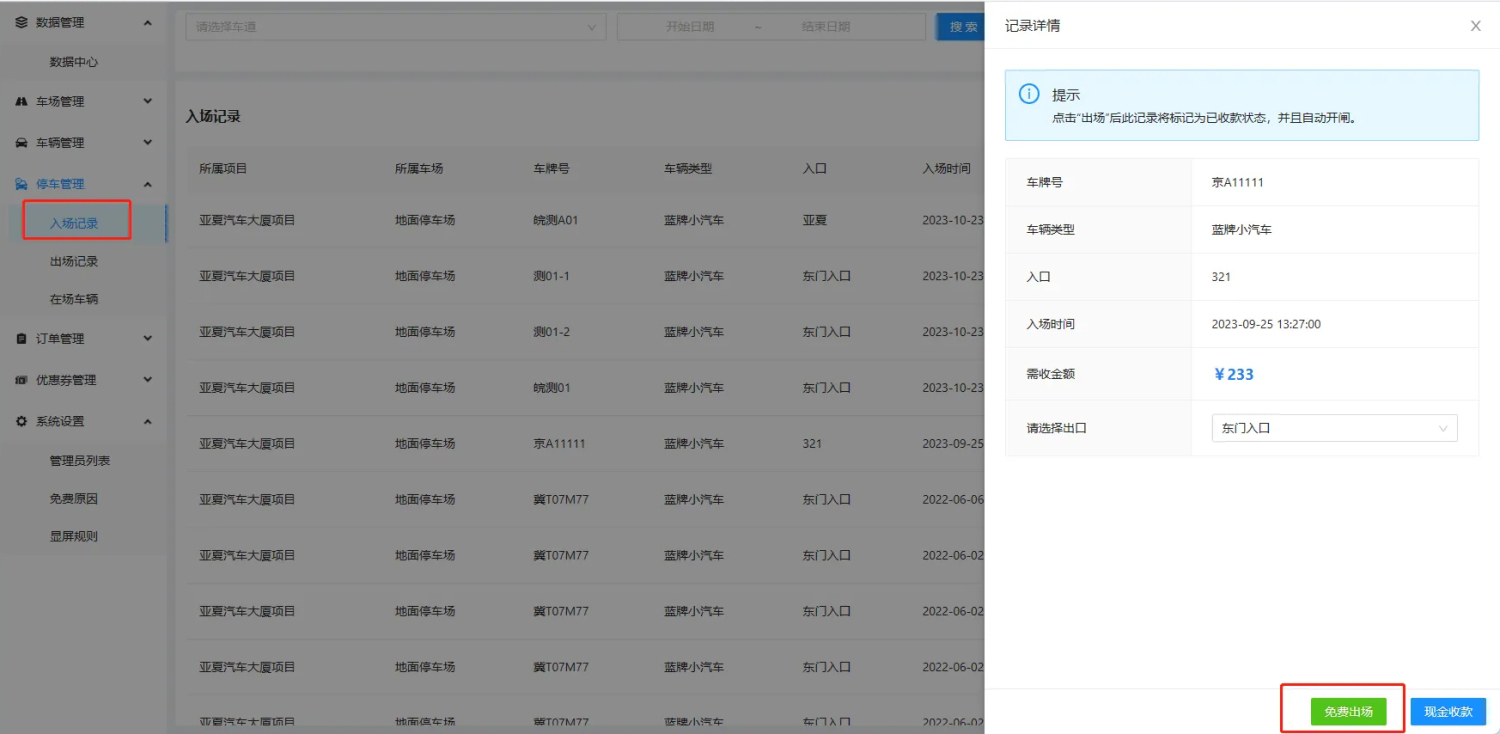Screen dimensions: 1500x734
Task: Click the 车场管理 road icon
Action: coord(22,102)
